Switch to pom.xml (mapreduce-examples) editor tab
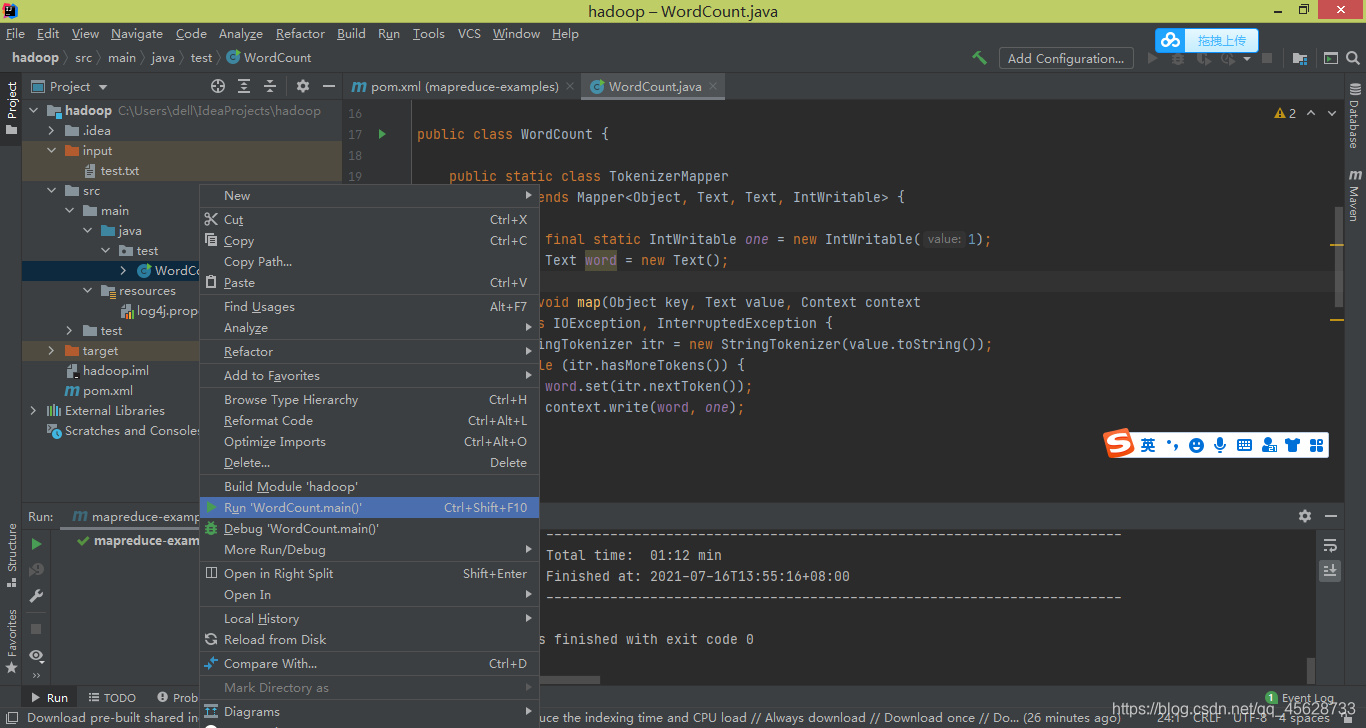Screen dimensions: 1366x728 (x=462, y=87)
